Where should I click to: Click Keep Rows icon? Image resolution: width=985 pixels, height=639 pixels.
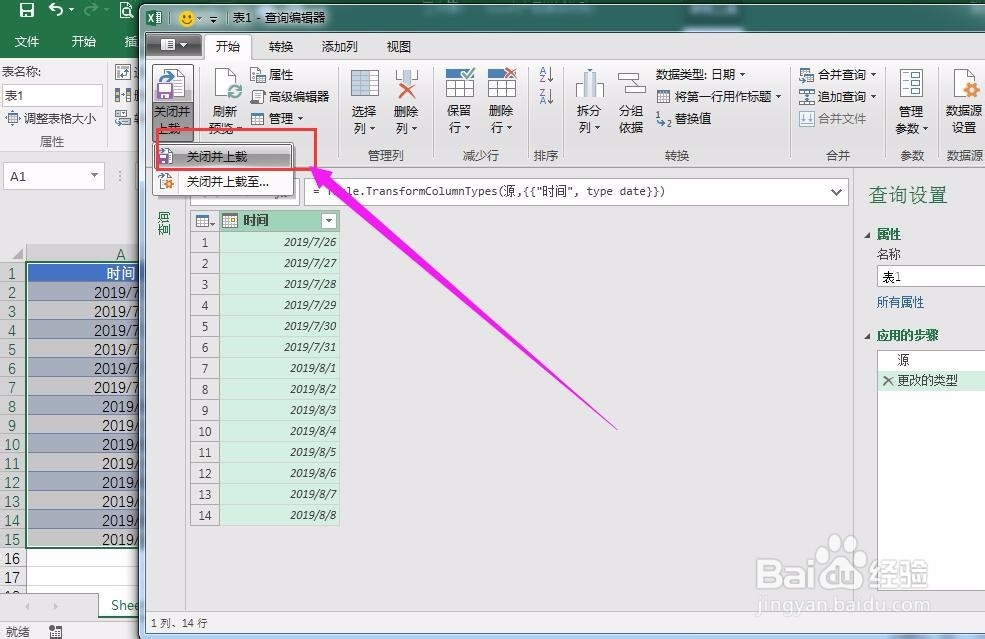pos(459,83)
